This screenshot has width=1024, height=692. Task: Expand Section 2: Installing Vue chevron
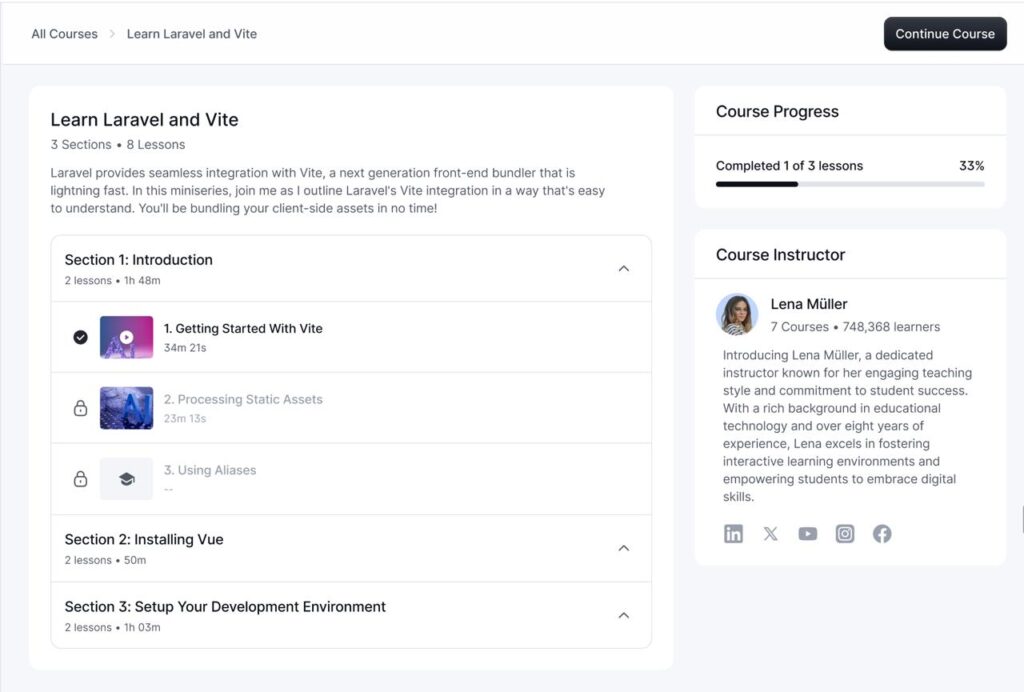click(624, 548)
